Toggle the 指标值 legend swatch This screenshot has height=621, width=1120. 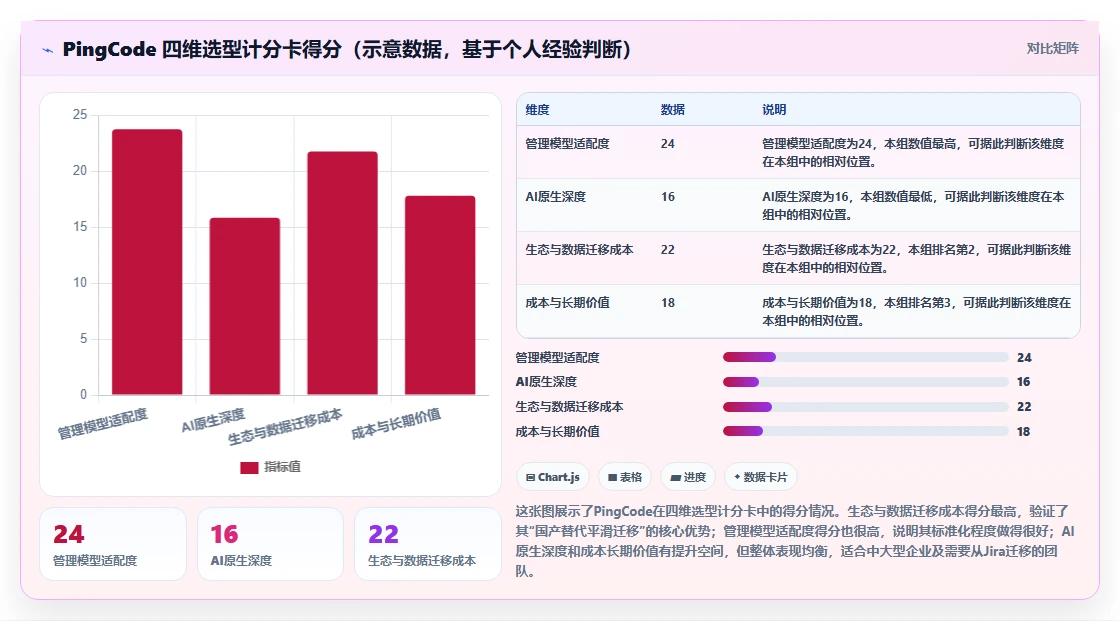(x=249, y=467)
